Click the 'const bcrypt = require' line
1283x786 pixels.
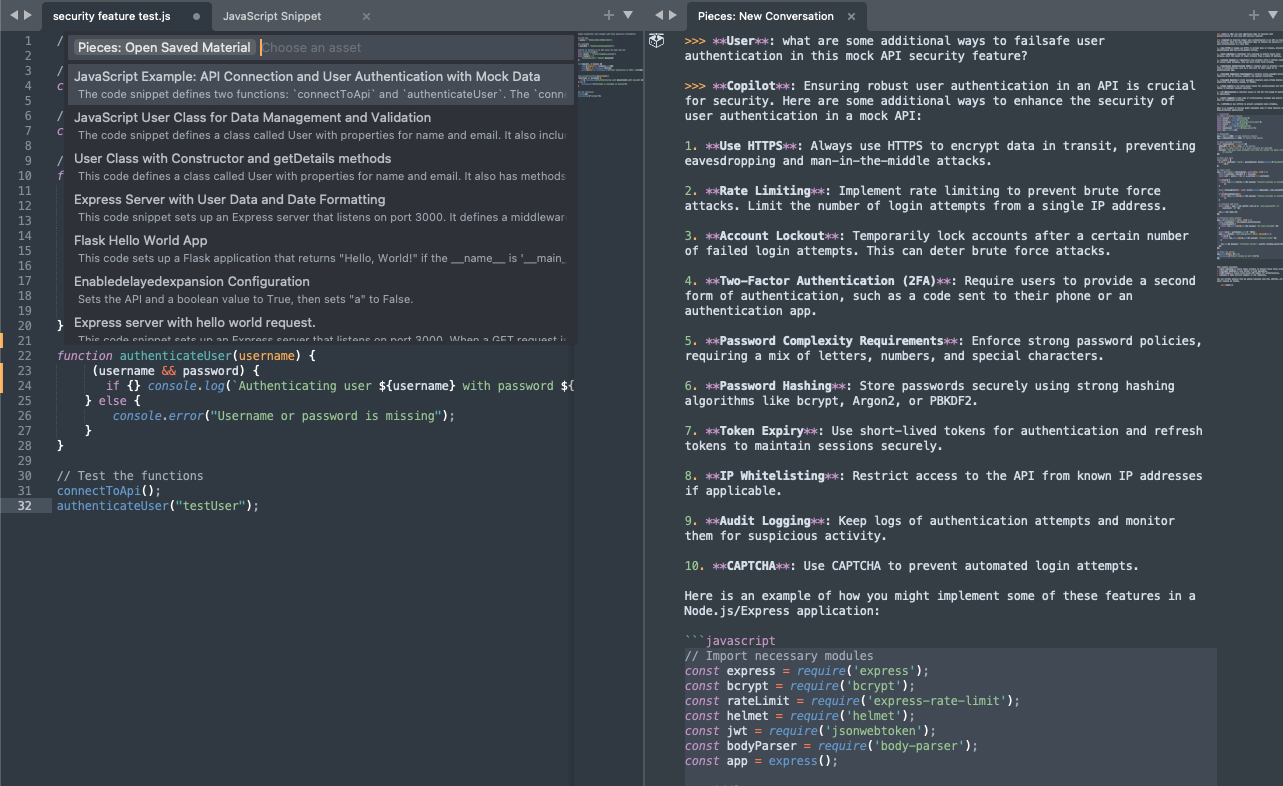click(800, 686)
